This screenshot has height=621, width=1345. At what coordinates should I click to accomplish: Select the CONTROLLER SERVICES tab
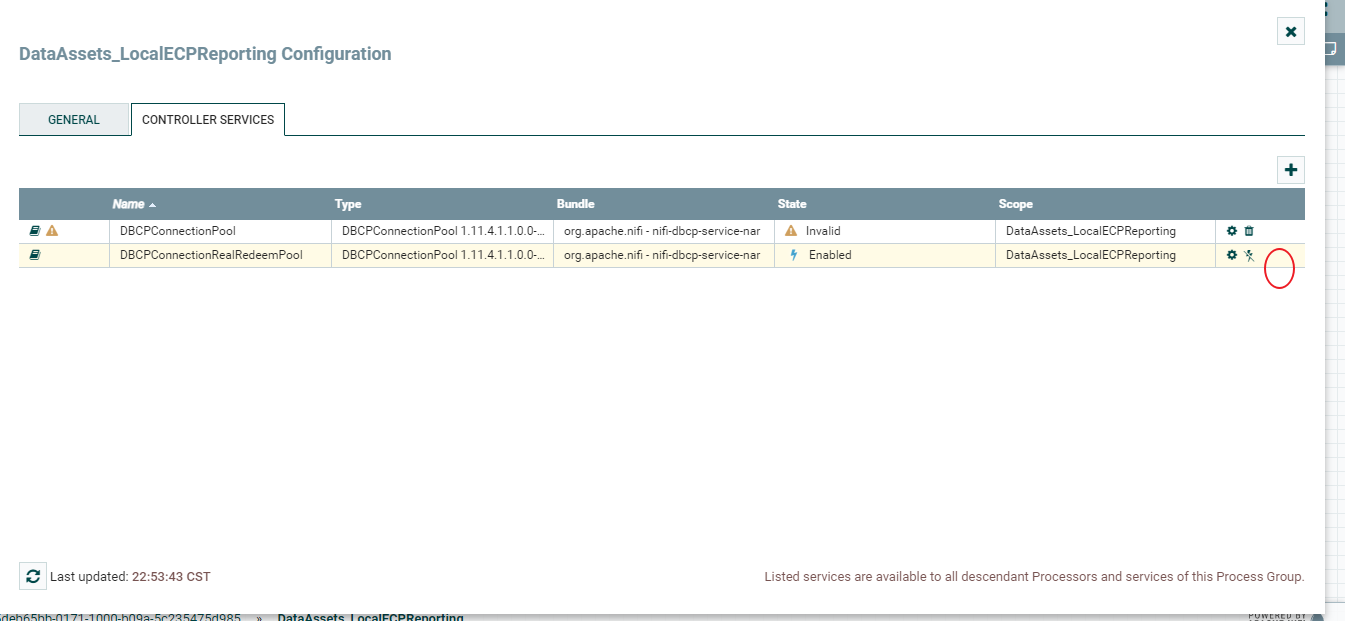pos(207,118)
